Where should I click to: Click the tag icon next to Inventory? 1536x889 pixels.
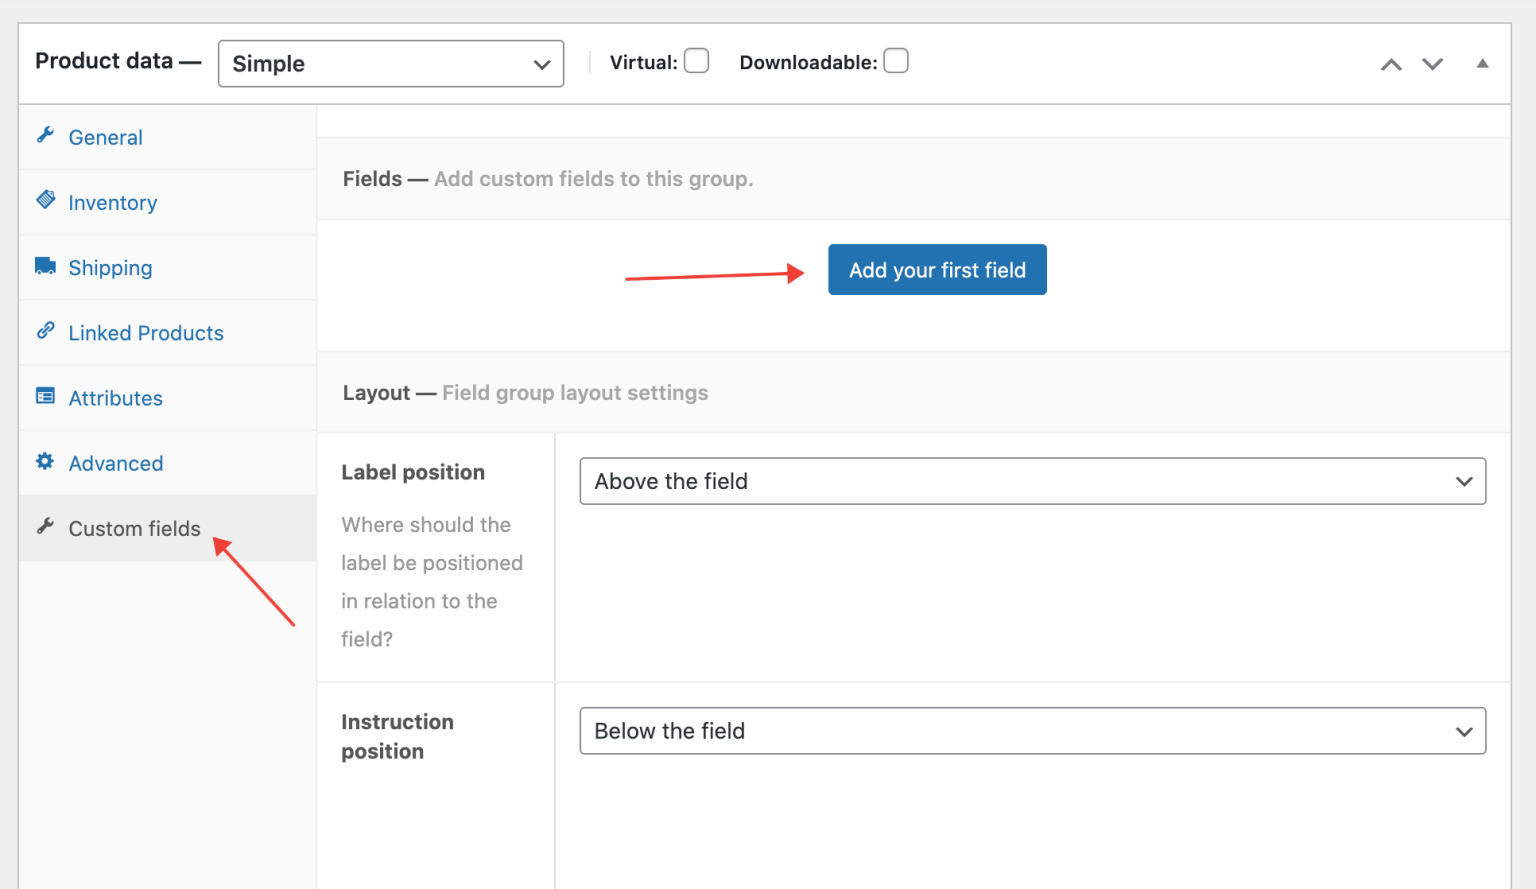(x=45, y=200)
